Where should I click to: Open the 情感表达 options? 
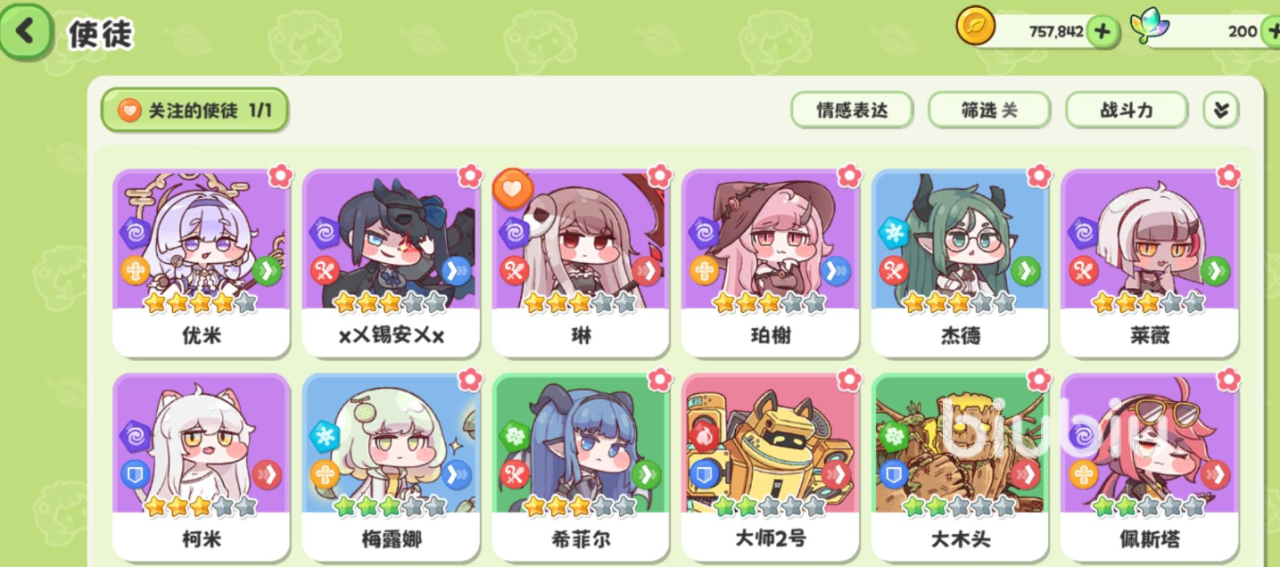pos(851,110)
